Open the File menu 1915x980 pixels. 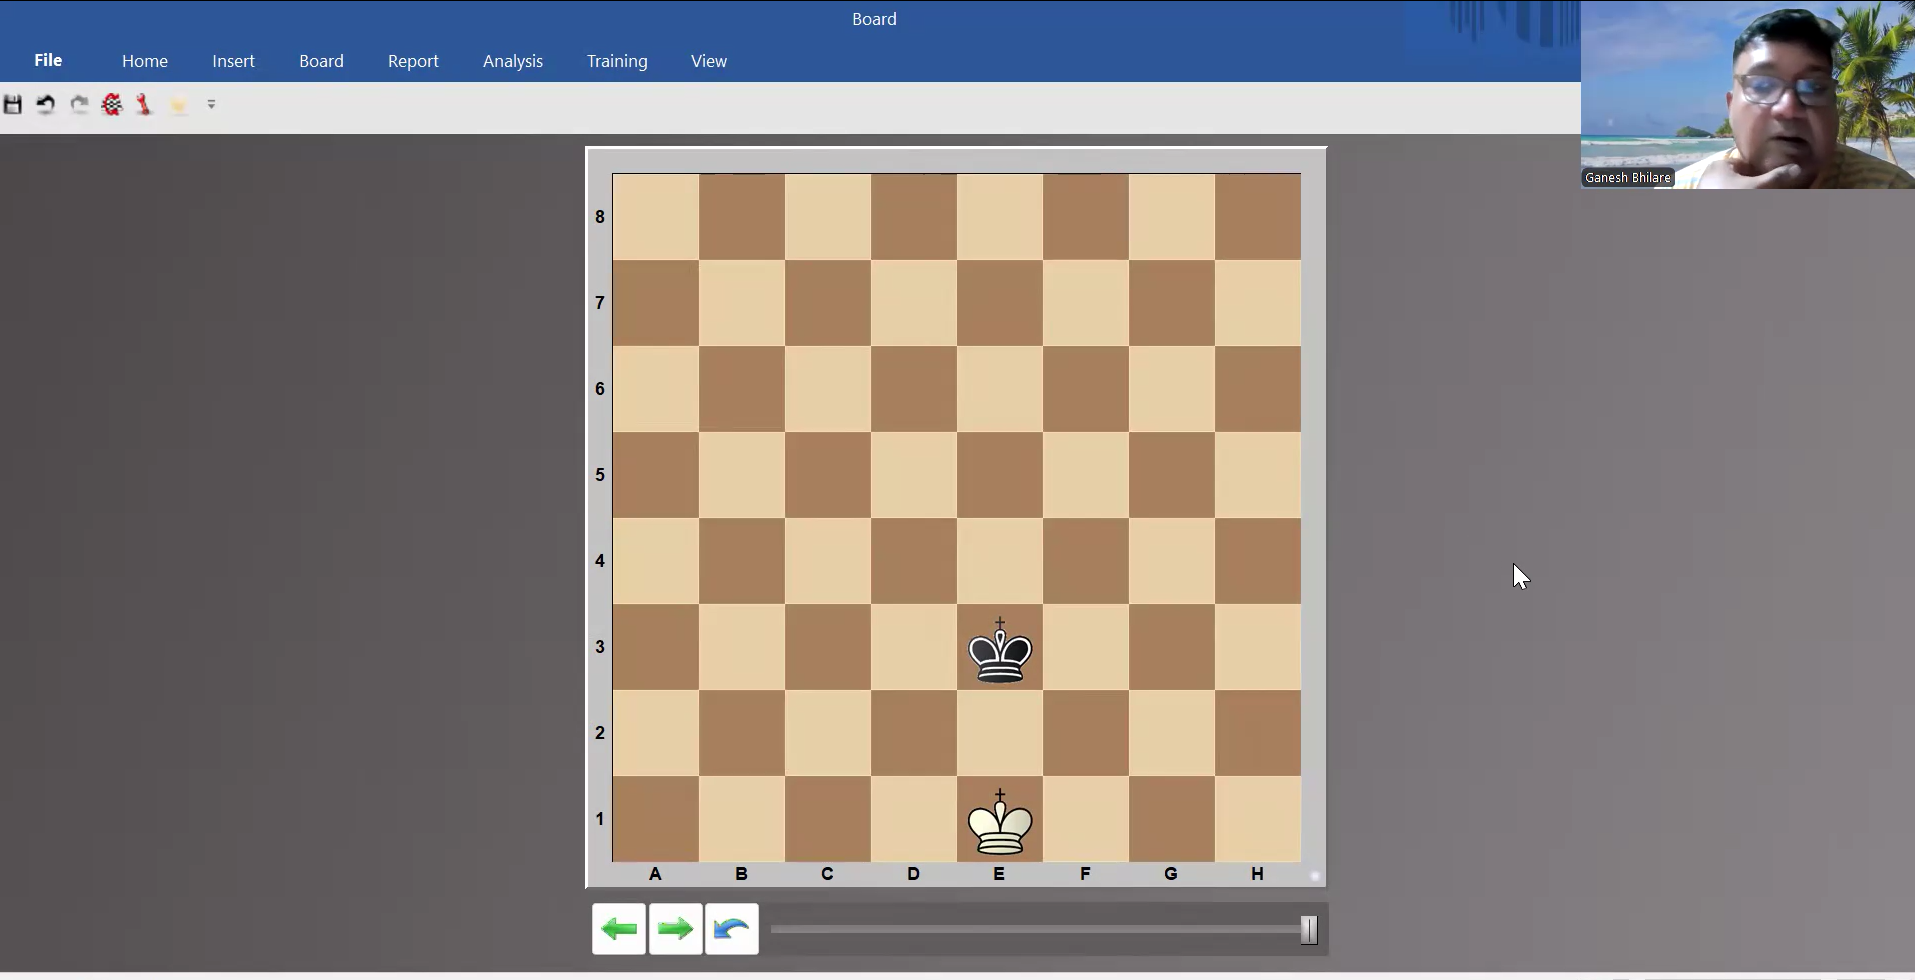click(x=48, y=61)
